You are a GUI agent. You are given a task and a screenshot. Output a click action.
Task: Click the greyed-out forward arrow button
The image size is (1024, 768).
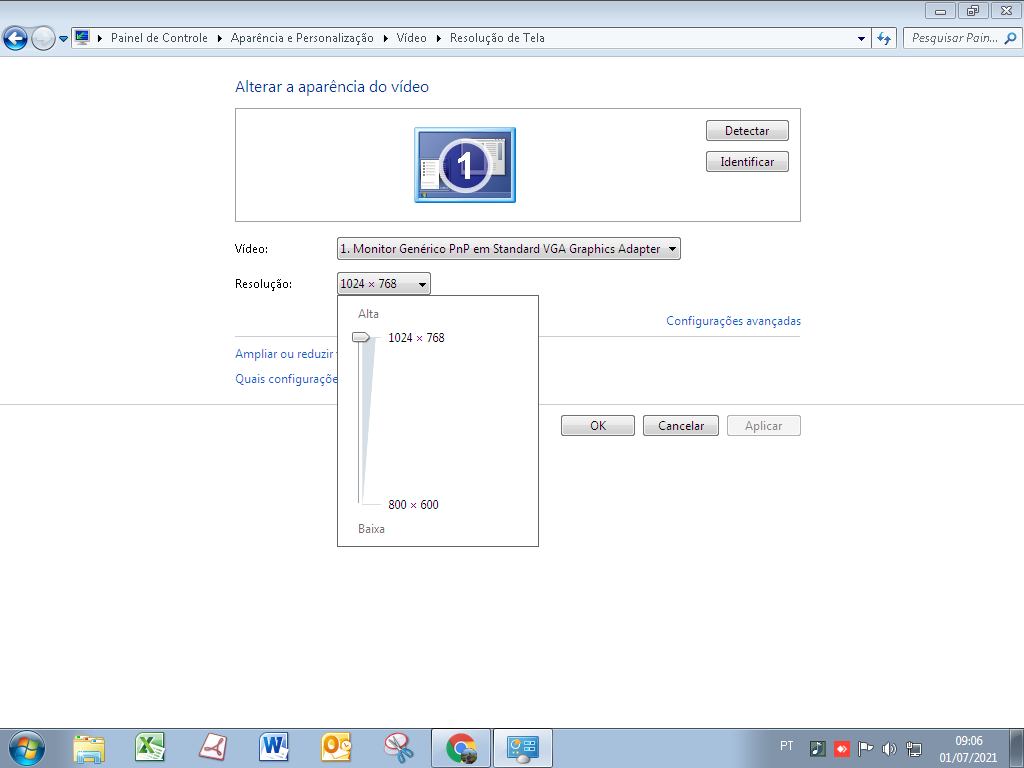[x=43, y=39]
